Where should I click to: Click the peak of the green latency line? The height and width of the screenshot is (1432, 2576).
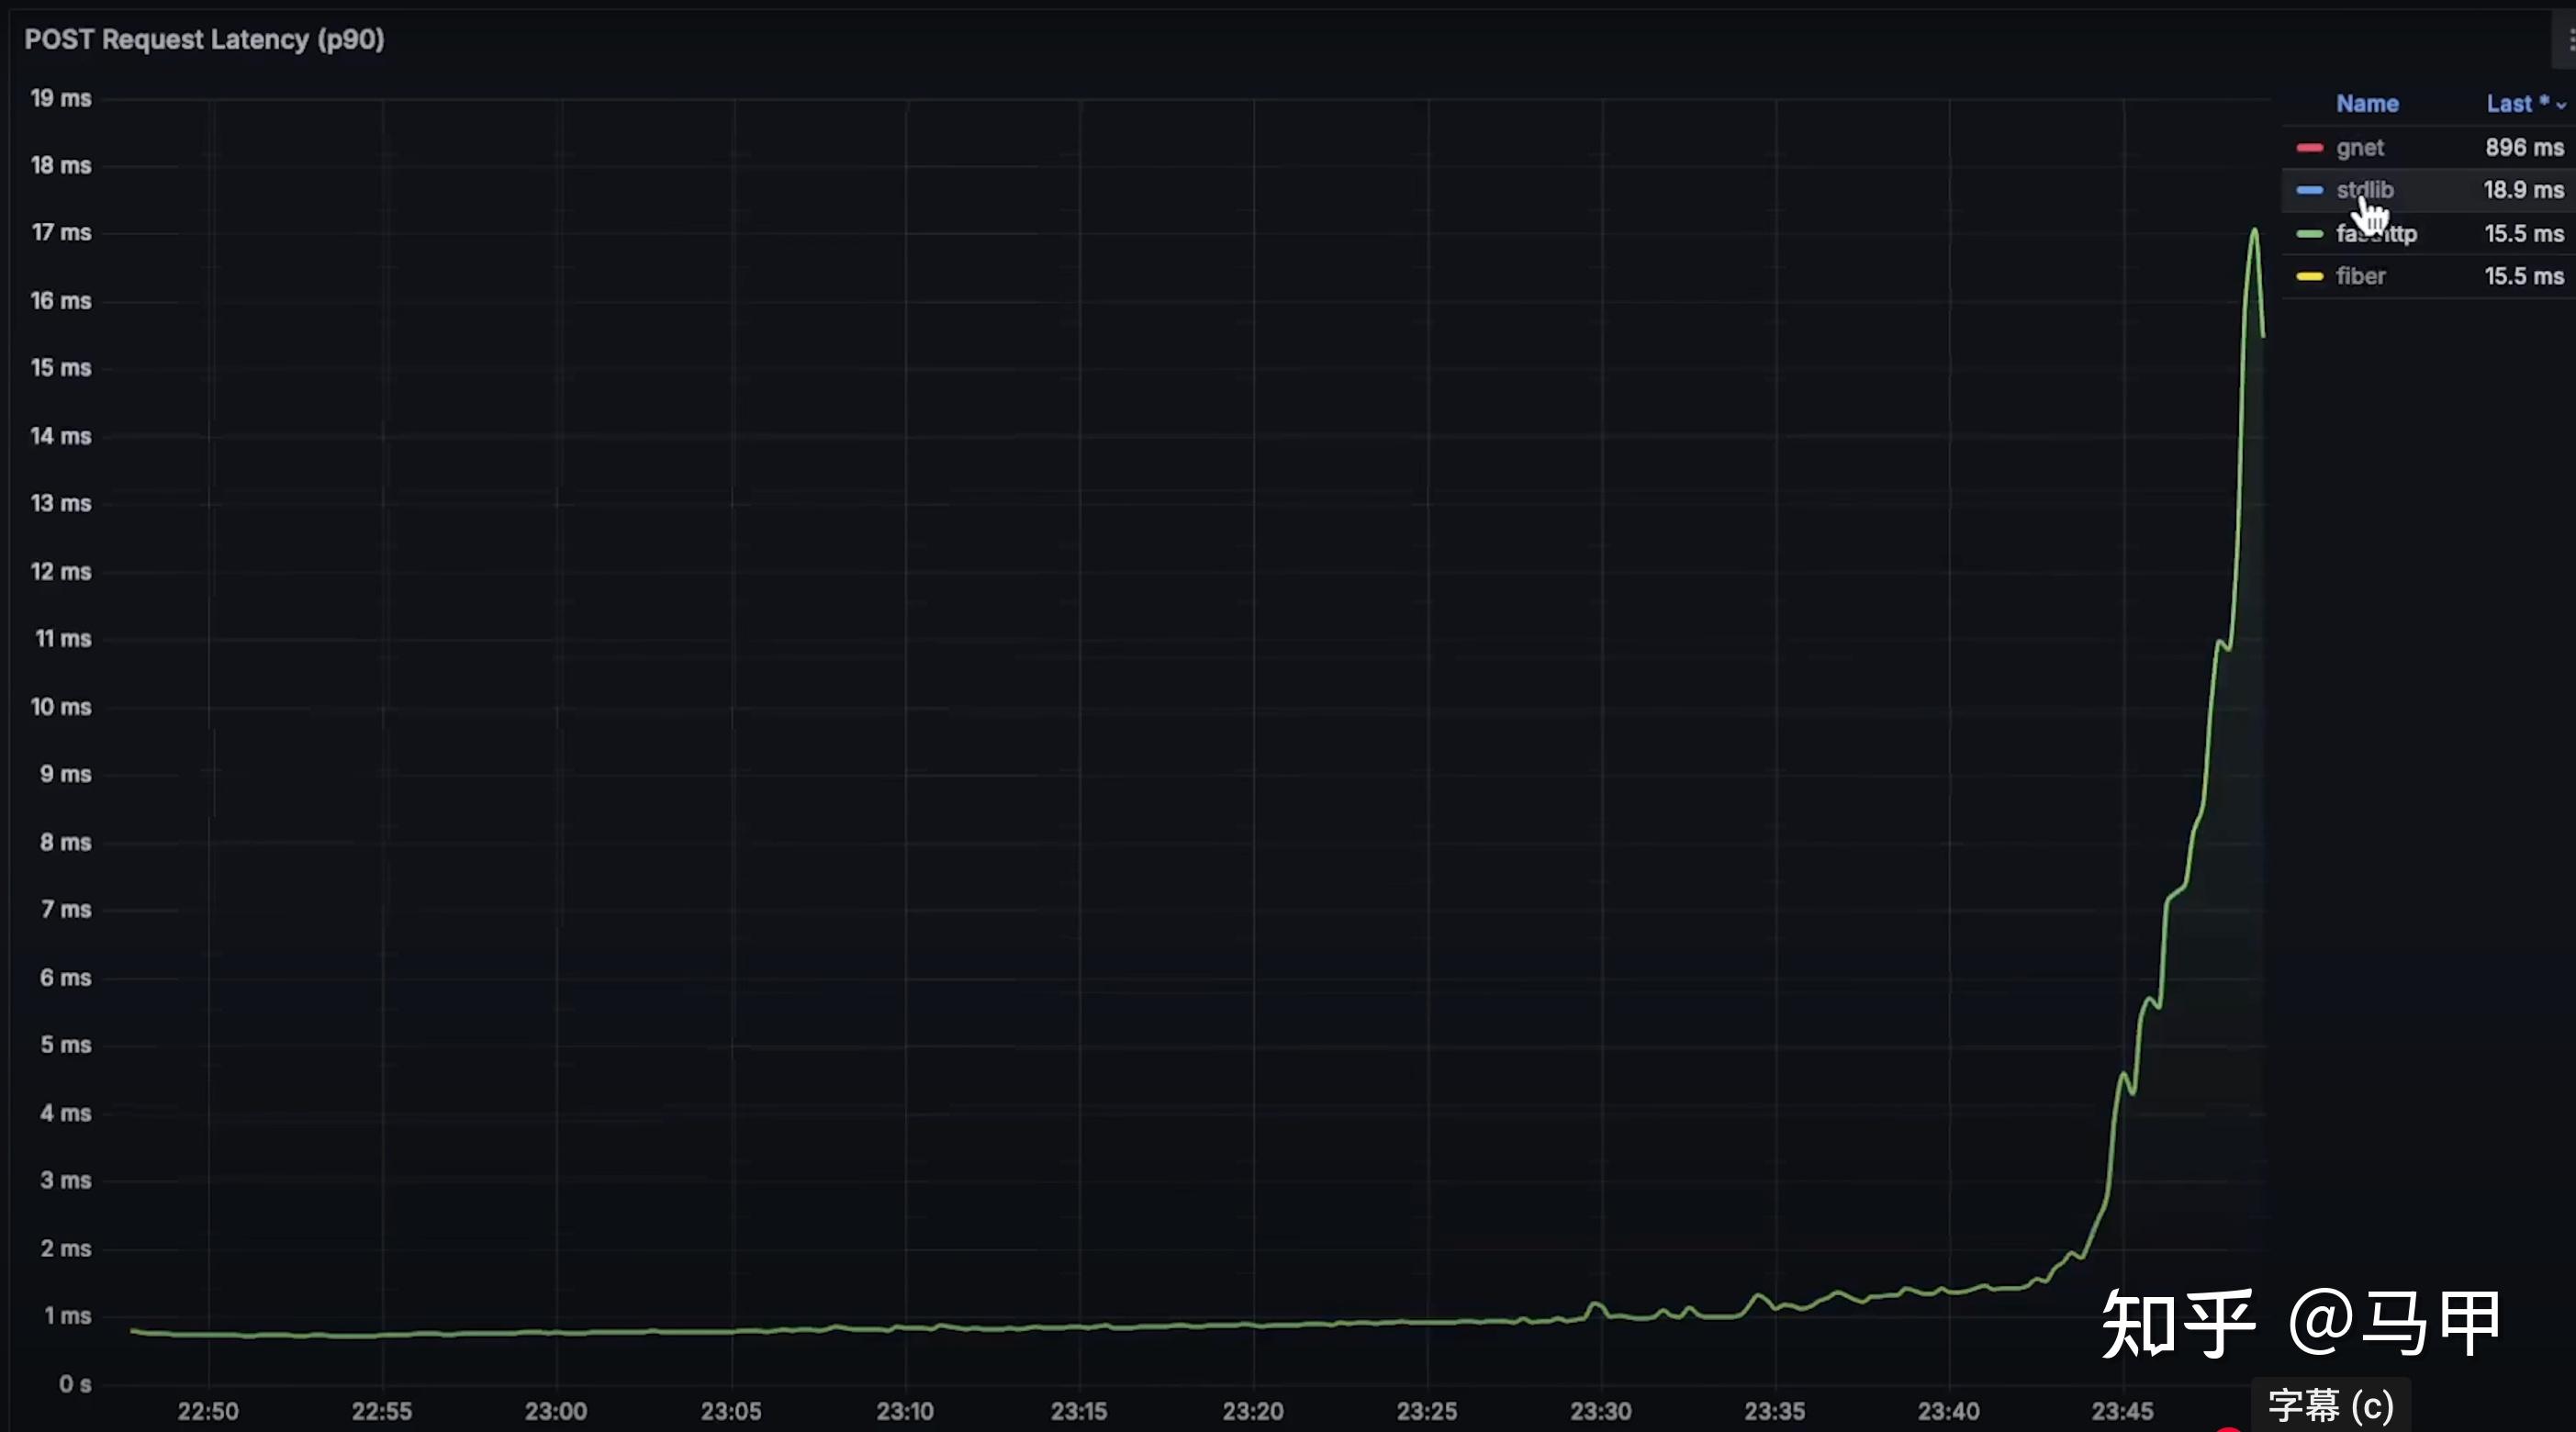tap(2254, 231)
